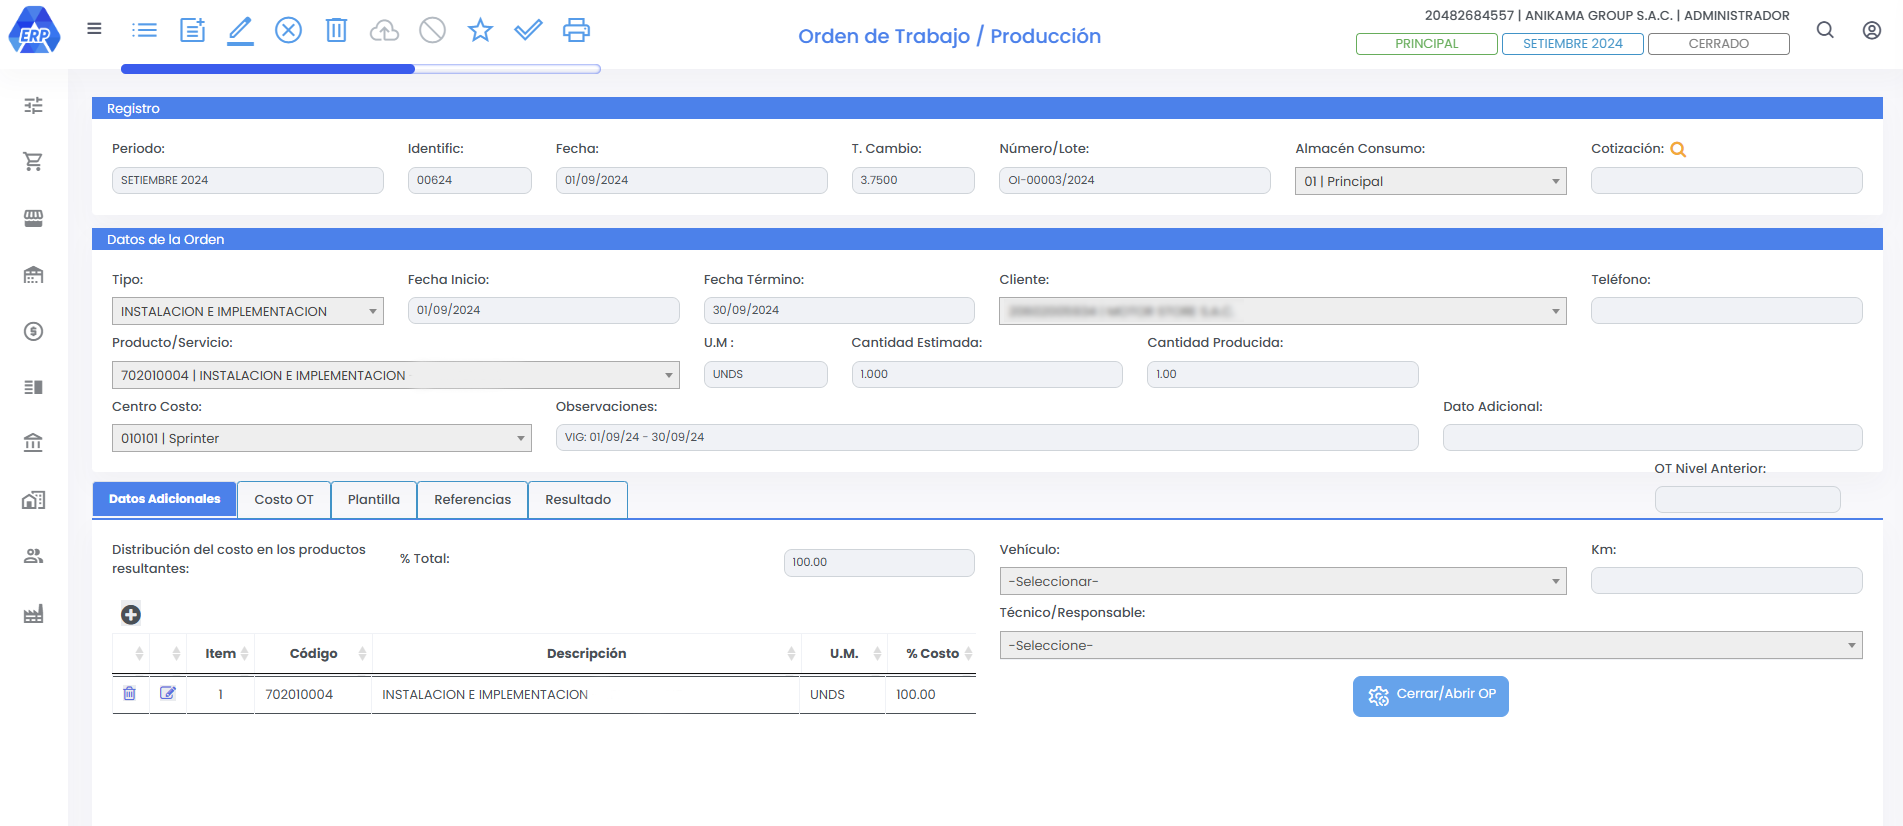This screenshot has width=1903, height=826.
Task: Open the sidebar store module
Action: [33, 218]
